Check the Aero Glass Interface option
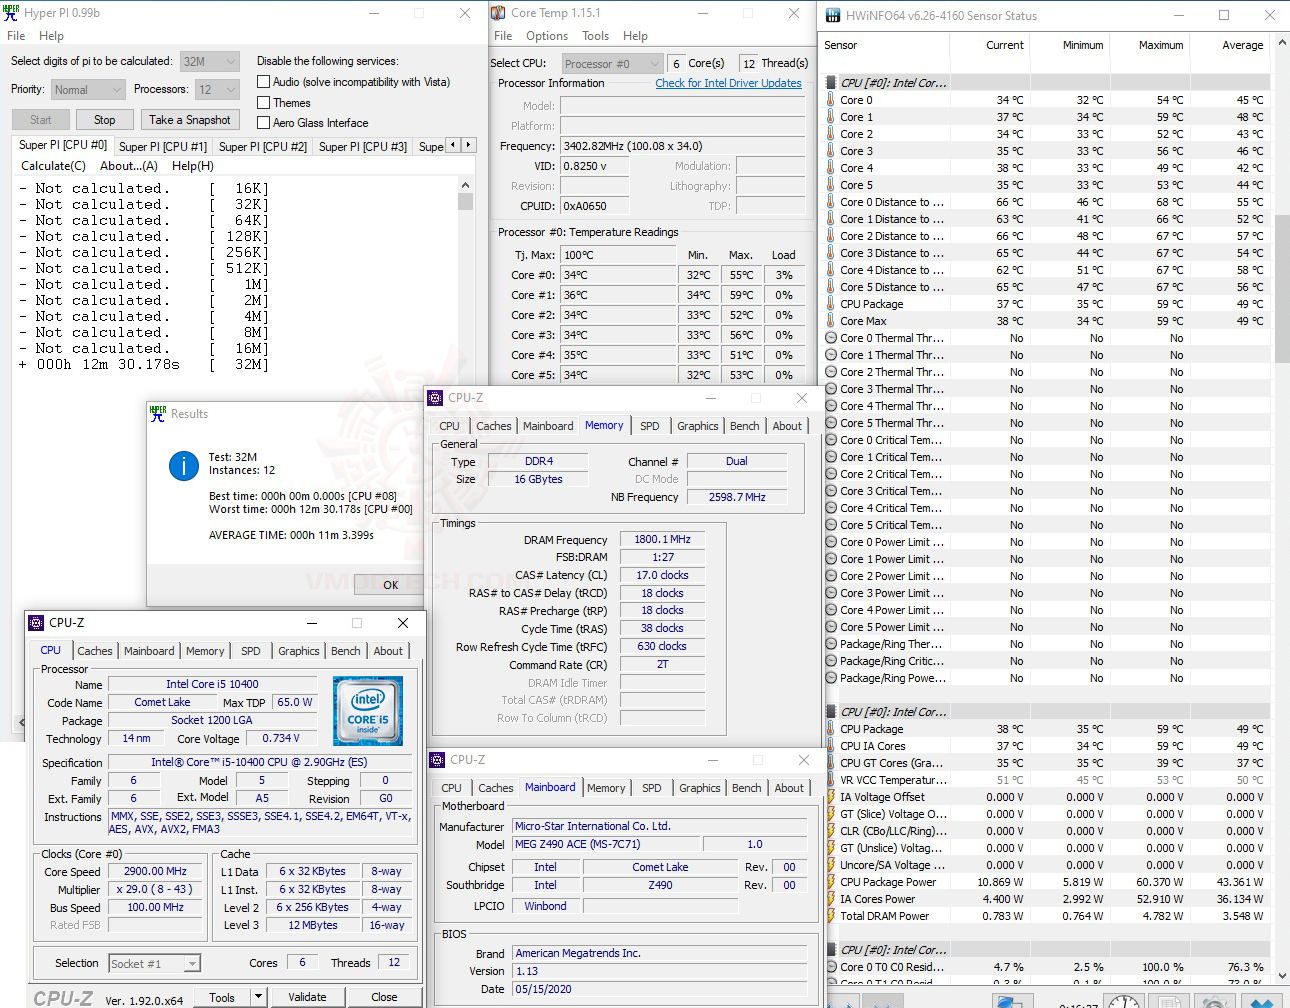The height and width of the screenshot is (1008, 1290). tap(264, 123)
